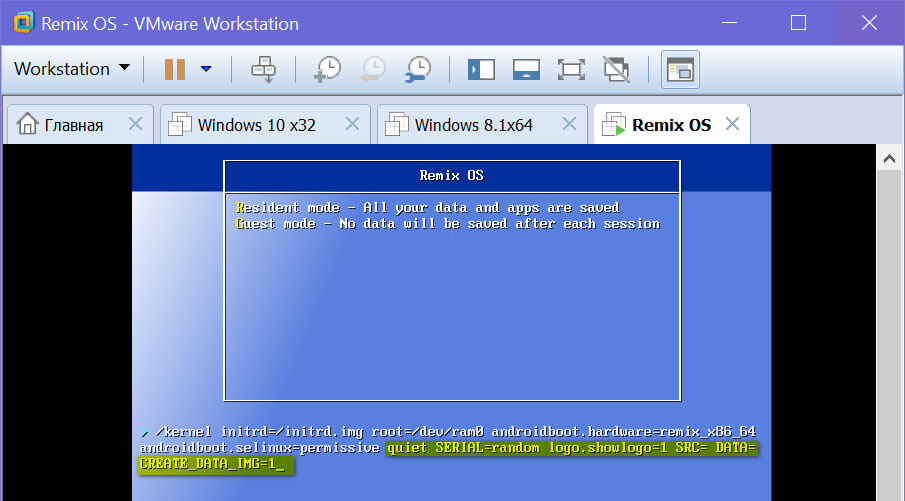Image resolution: width=905 pixels, height=501 pixels.
Task: Toggle Unity mode icon
Action: pyautogui.click(x=616, y=69)
